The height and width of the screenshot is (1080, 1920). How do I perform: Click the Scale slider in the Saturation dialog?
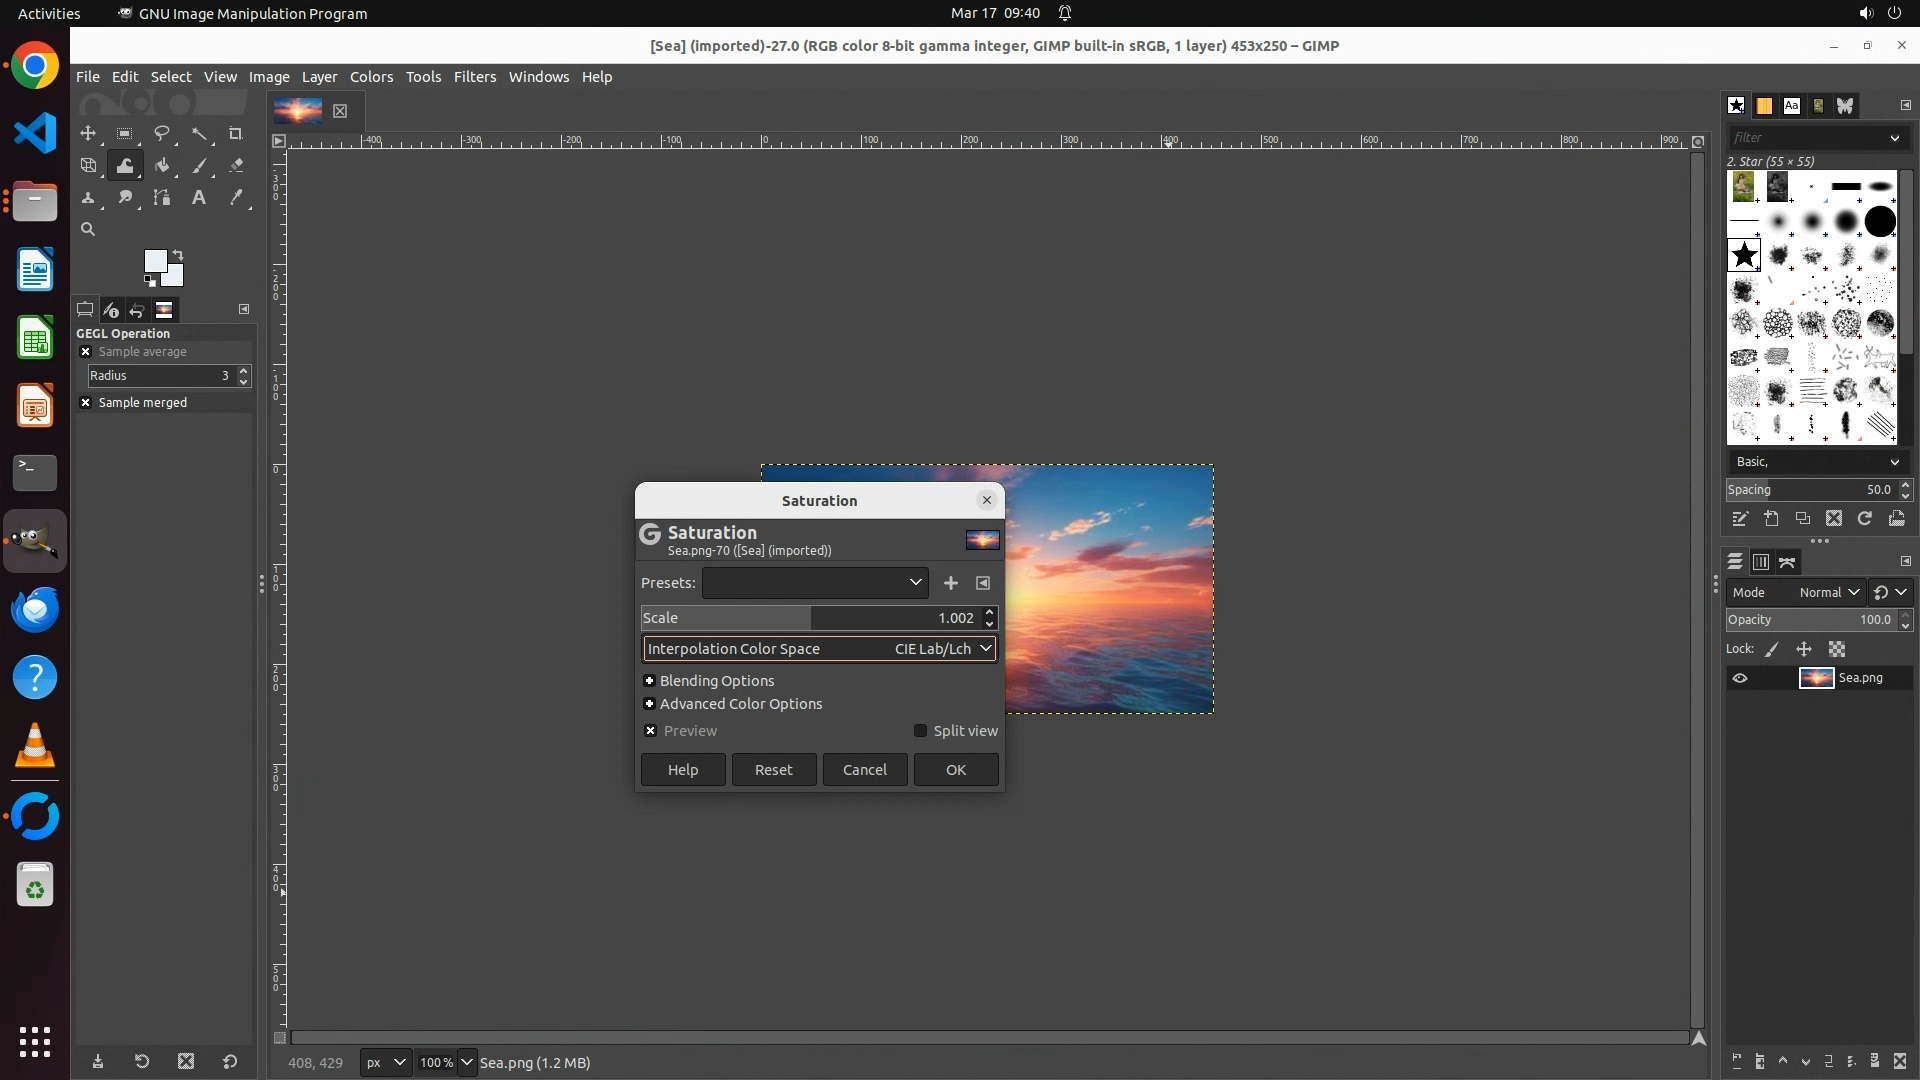810,618
